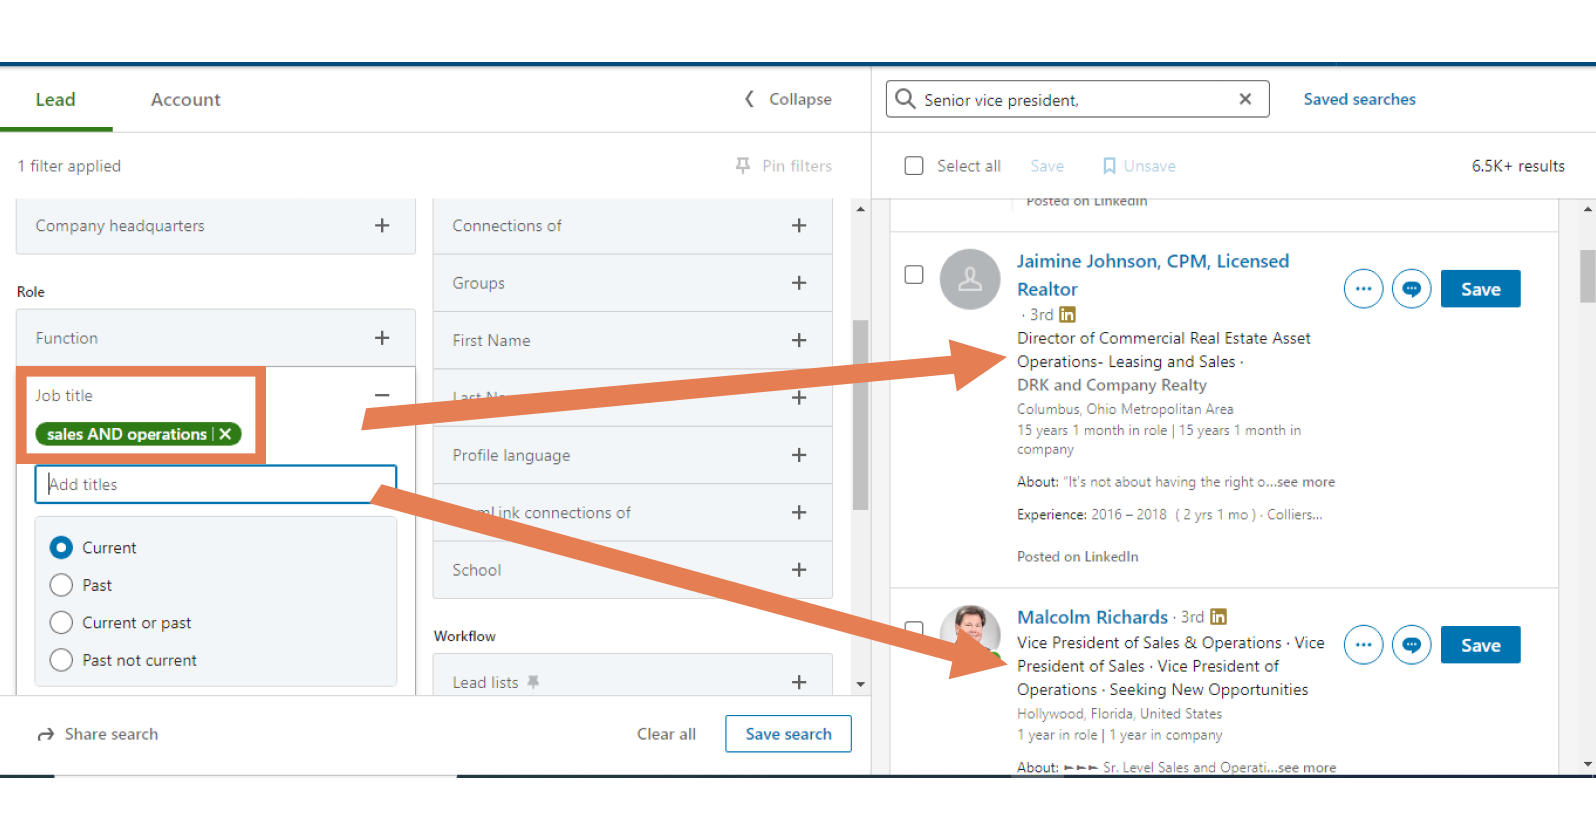The width and height of the screenshot is (1596, 840).
Task: Click 'DRK and Company Realty' text
Action: pyautogui.click(x=1111, y=385)
